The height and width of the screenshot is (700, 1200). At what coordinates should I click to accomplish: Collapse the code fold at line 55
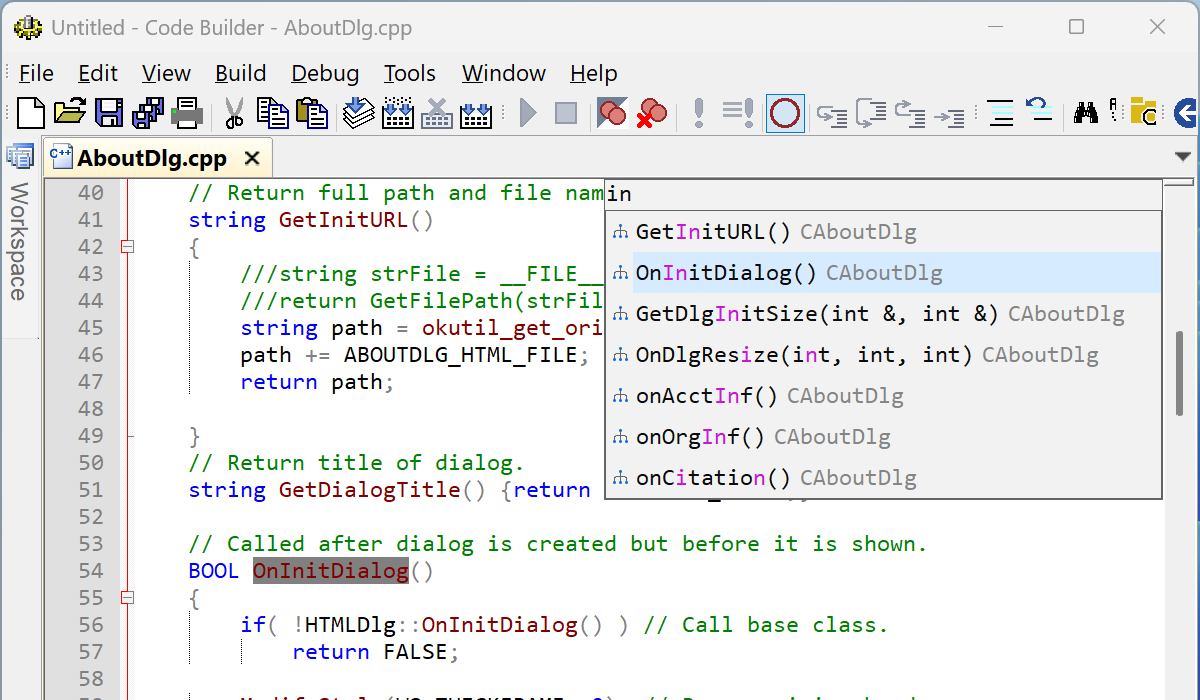click(x=127, y=598)
